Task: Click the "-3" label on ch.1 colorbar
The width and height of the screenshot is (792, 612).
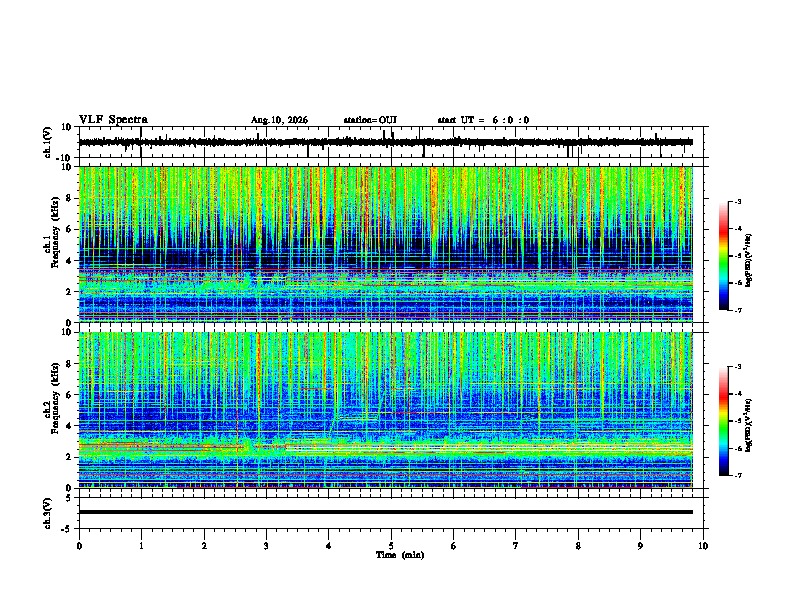Action: coord(738,201)
